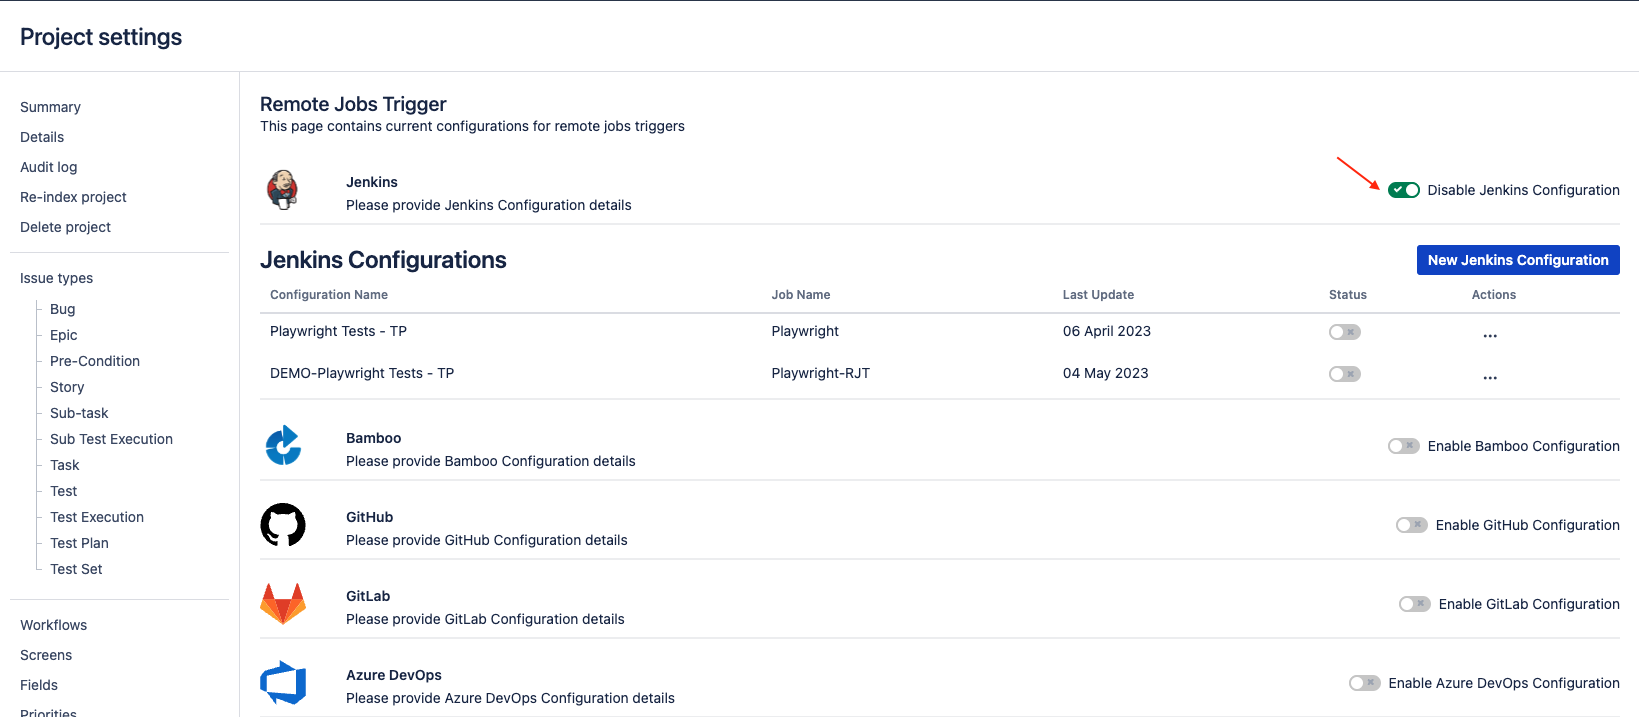Toggle status of DEMO-Playwright Tests - TP

pos(1345,374)
